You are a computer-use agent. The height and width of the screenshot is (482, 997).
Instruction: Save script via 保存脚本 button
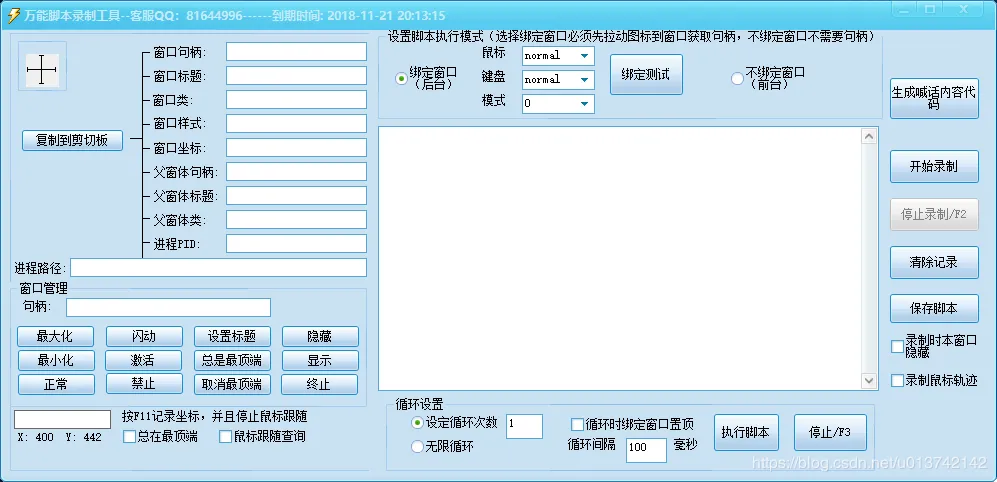pos(934,308)
